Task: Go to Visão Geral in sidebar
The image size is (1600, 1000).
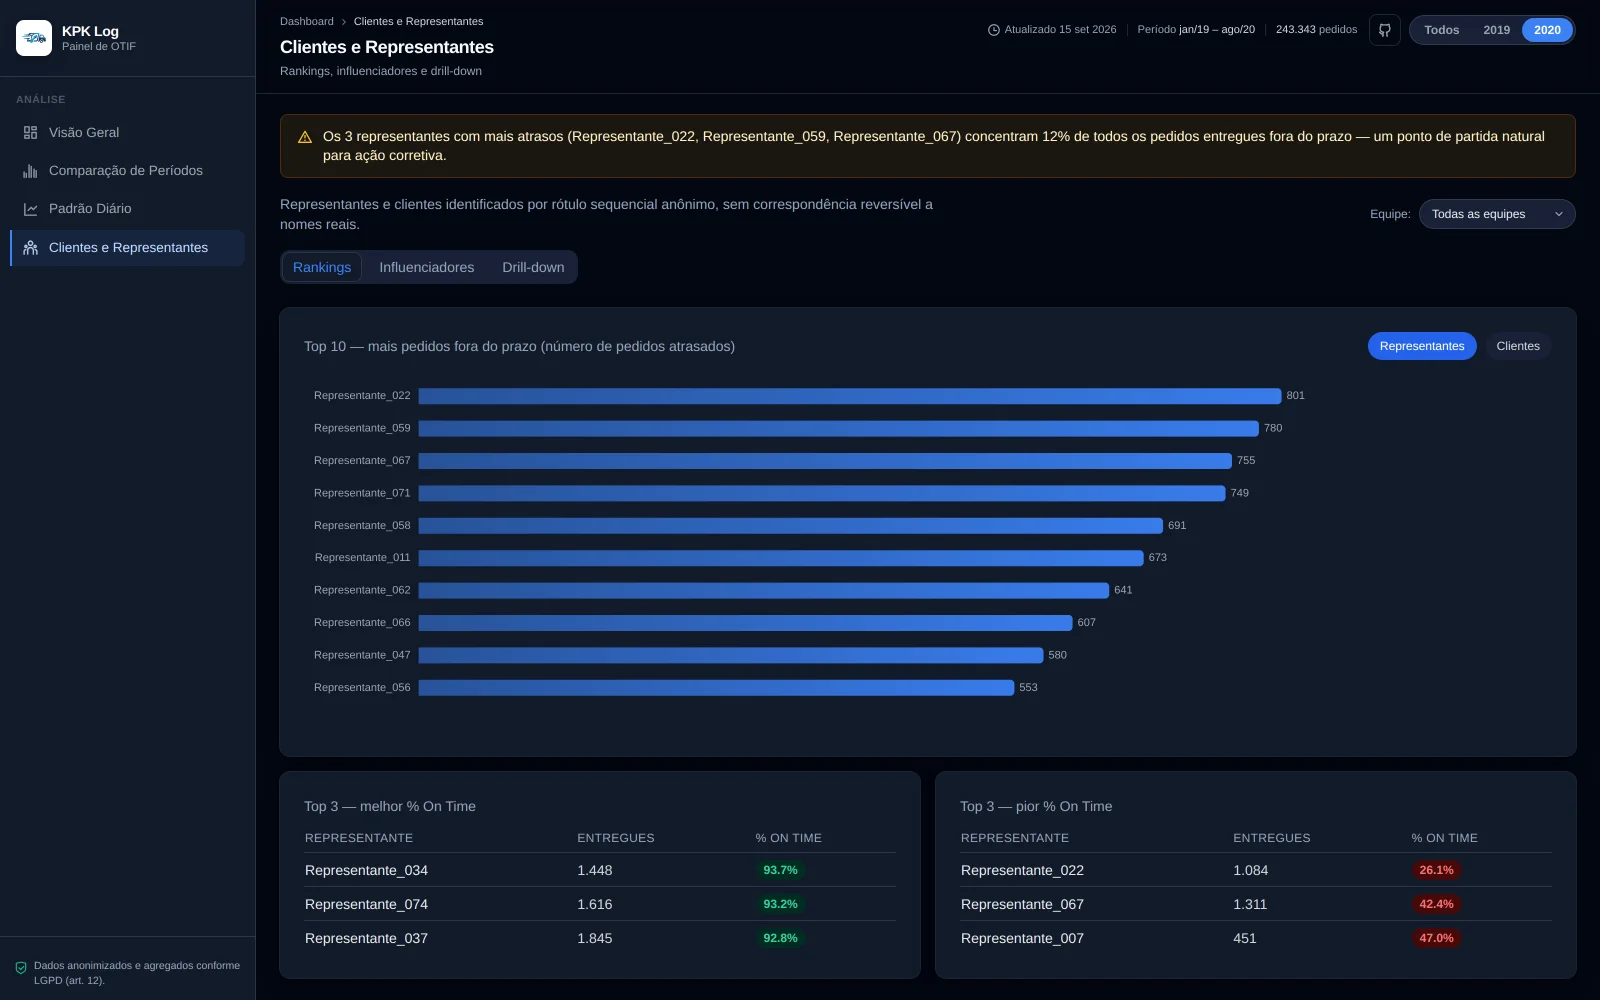Action: [127, 132]
